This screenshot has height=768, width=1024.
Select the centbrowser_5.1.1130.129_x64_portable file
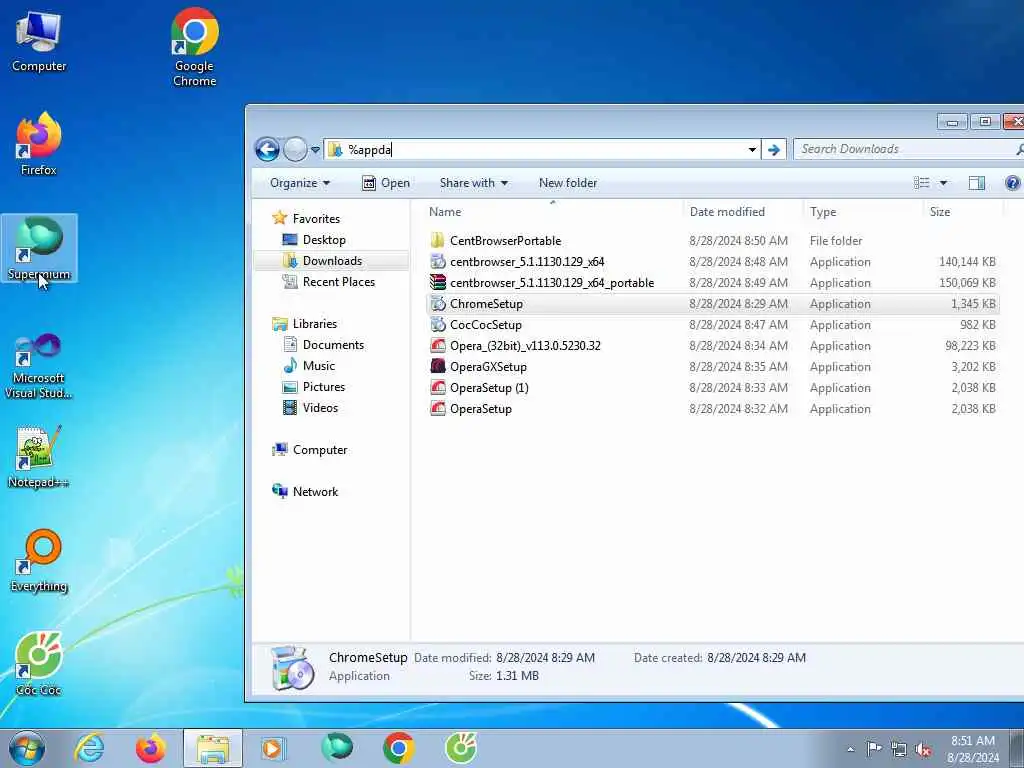713,283
